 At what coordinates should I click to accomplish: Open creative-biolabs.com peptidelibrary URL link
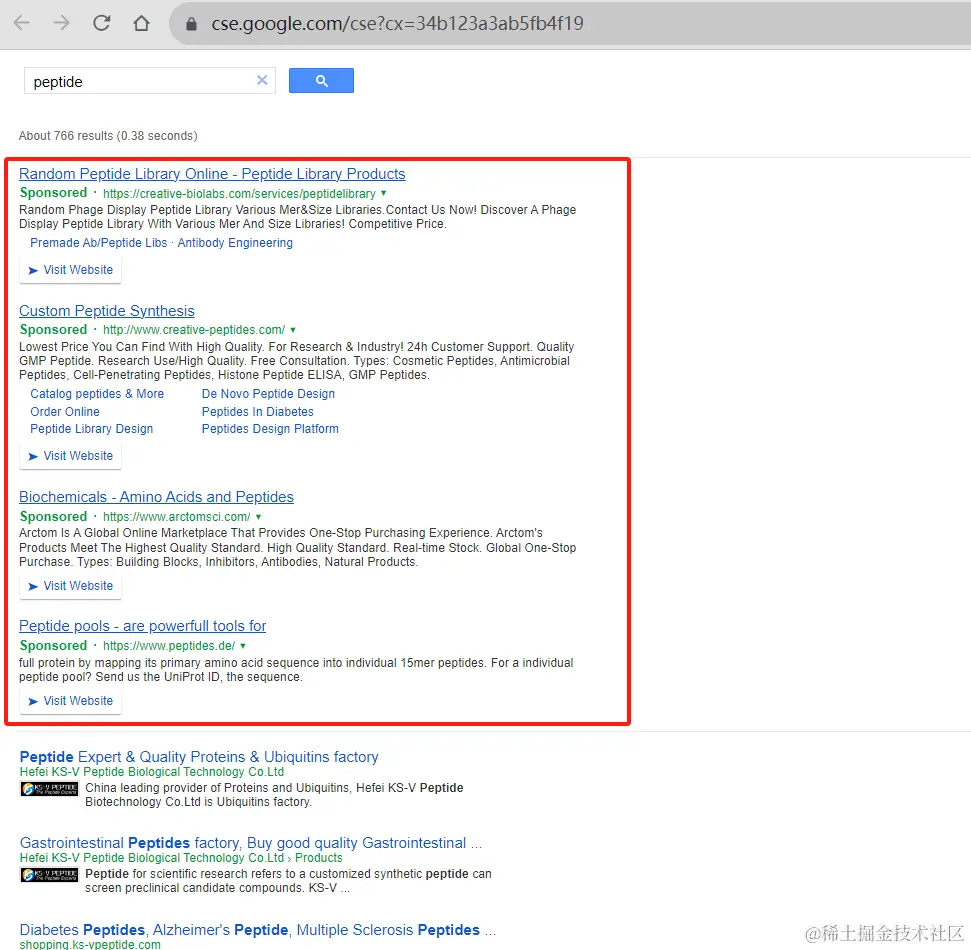click(x=239, y=194)
